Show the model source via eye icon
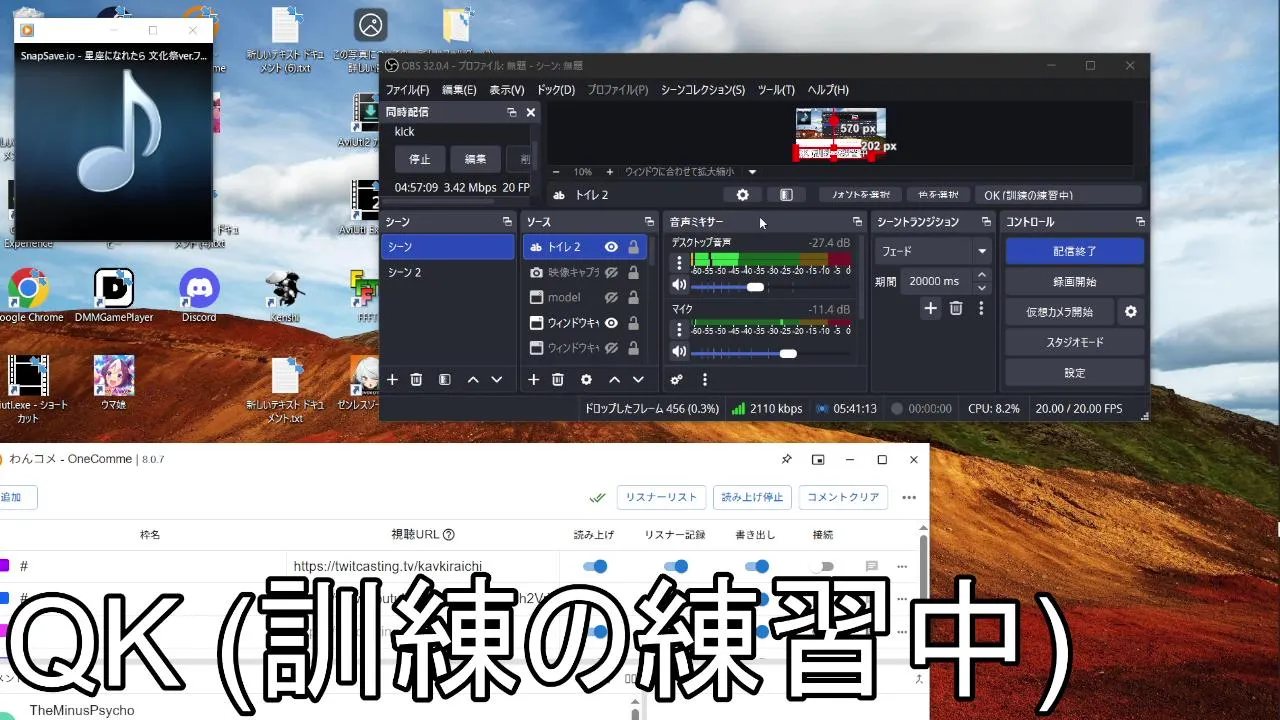 click(611, 298)
